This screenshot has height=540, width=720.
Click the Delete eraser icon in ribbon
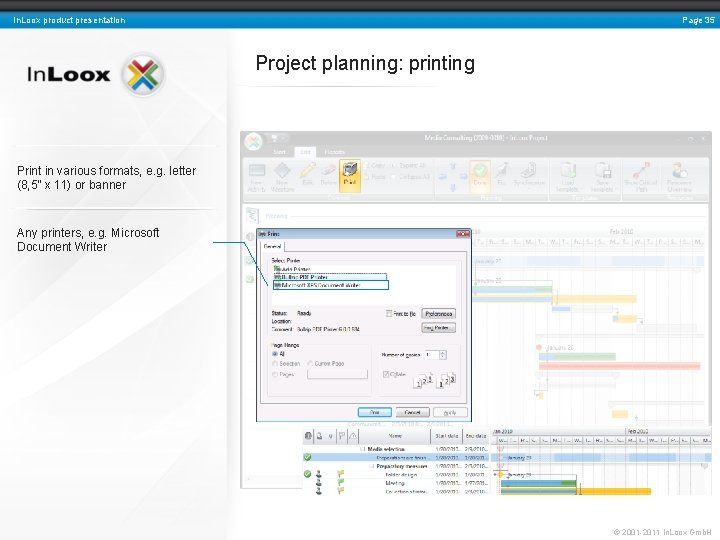click(x=328, y=171)
